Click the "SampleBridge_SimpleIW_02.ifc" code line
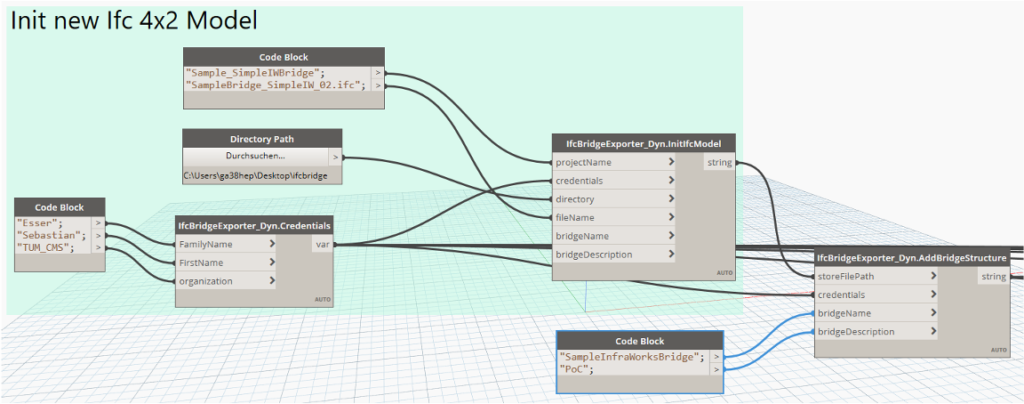The image size is (1024, 404). (x=276, y=85)
